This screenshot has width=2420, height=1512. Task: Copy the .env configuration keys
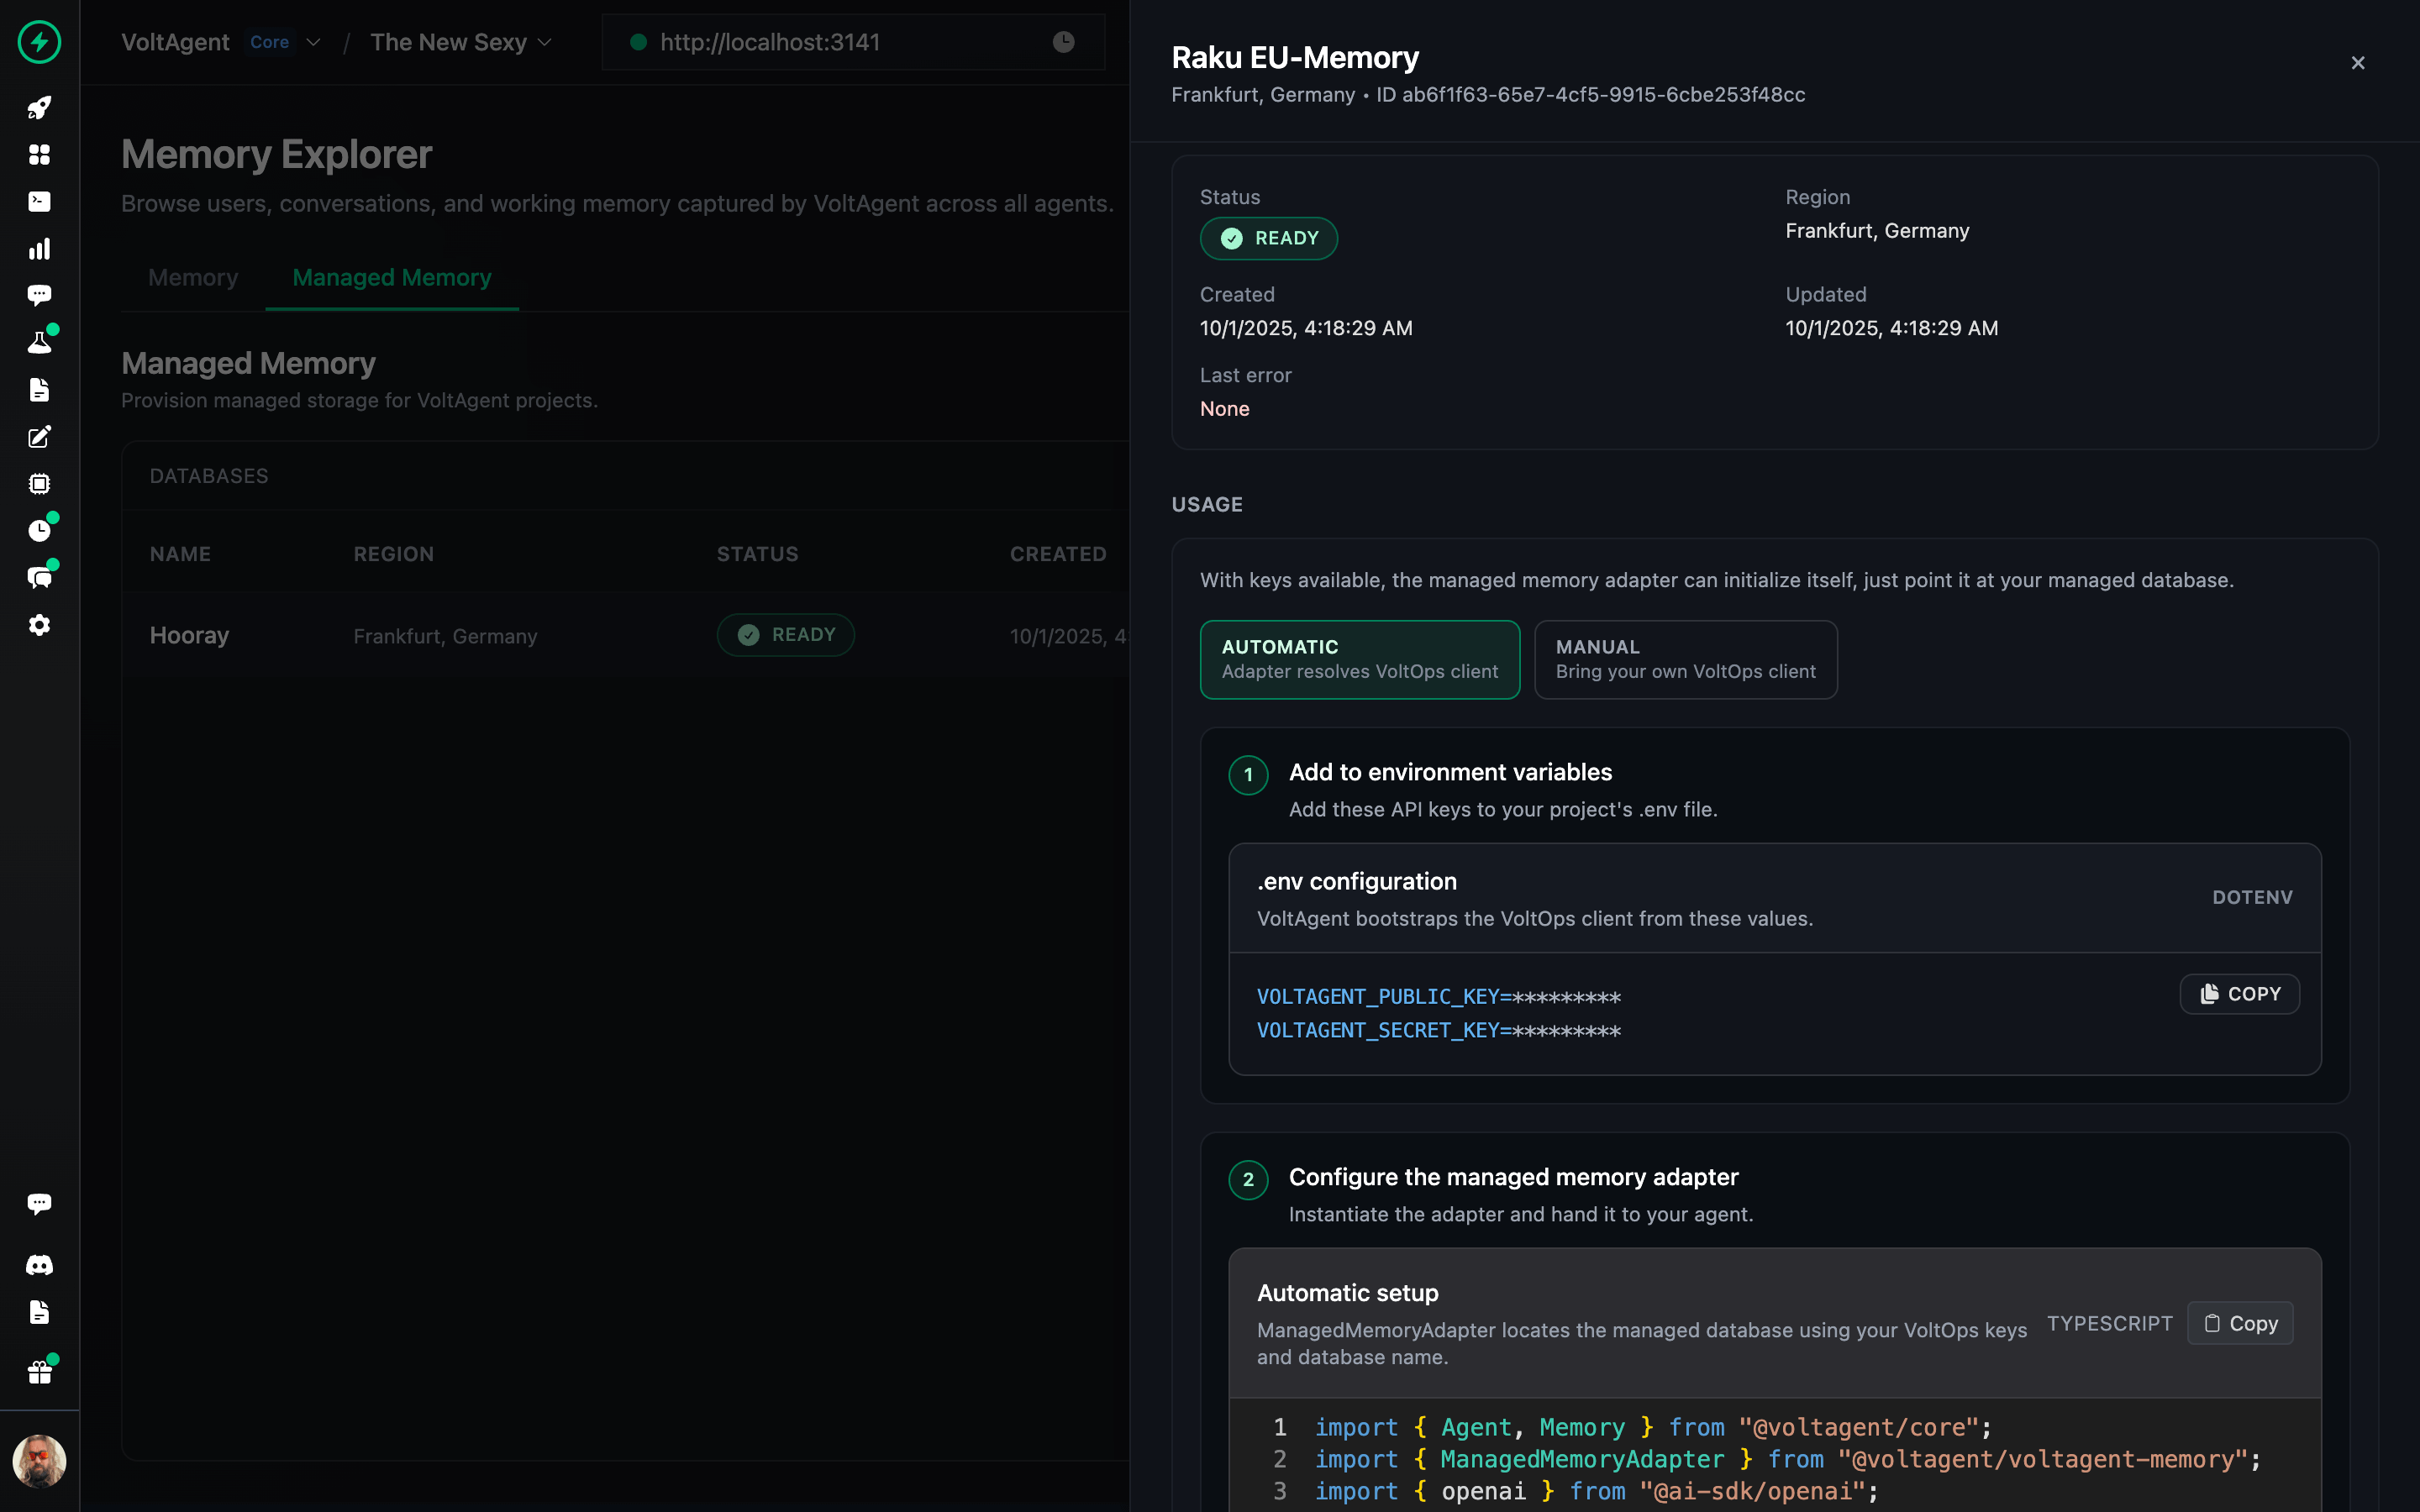tap(2239, 994)
